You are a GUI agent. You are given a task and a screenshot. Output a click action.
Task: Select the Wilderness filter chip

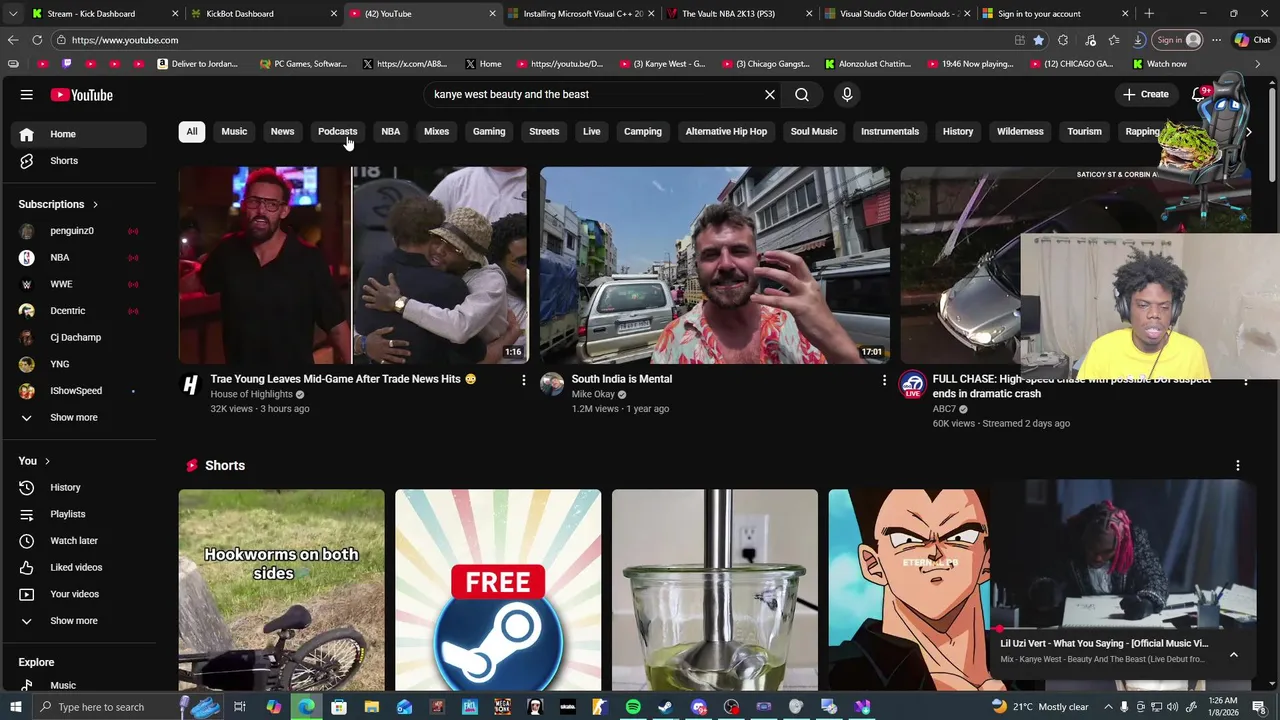point(1020,131)
